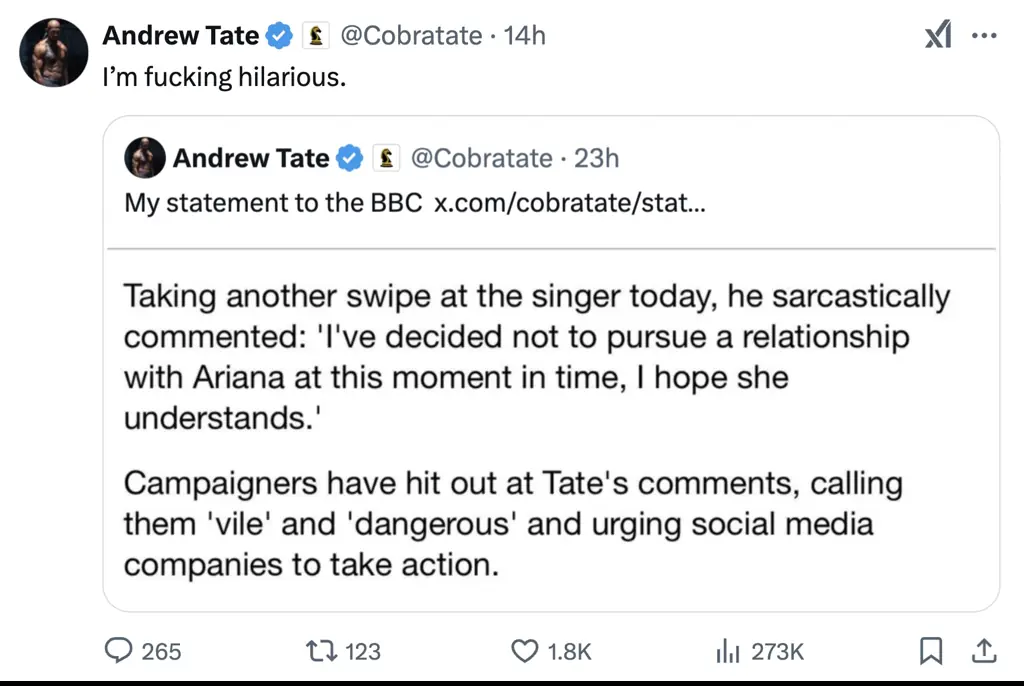Open repost options menu
The height and width of the screenshot is (686, 1024).
click(x=322, y=651)
